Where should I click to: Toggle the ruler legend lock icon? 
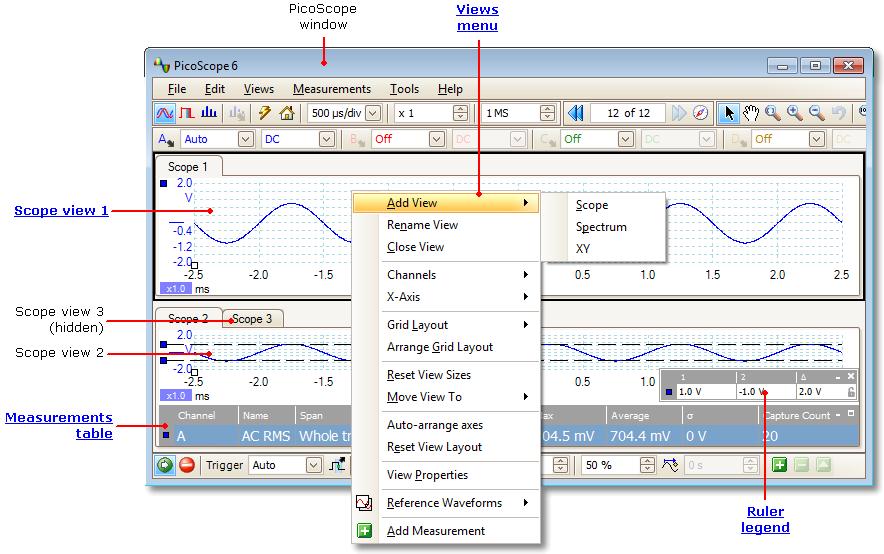point(851,391)
